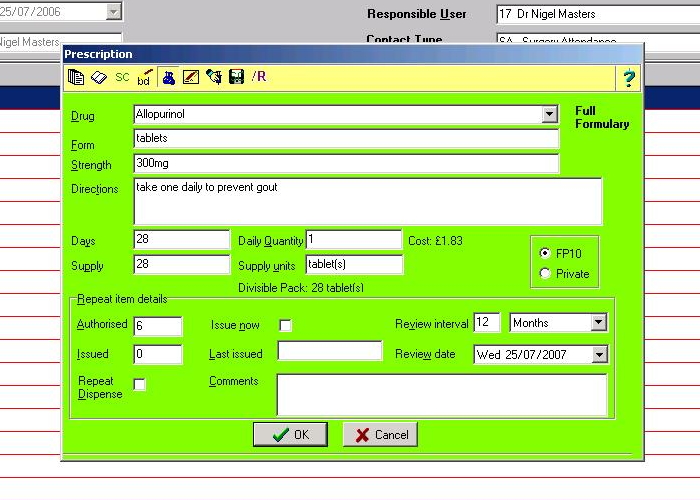Click the floppy disk save icon
700x500 pixels.
coord(236,77)
